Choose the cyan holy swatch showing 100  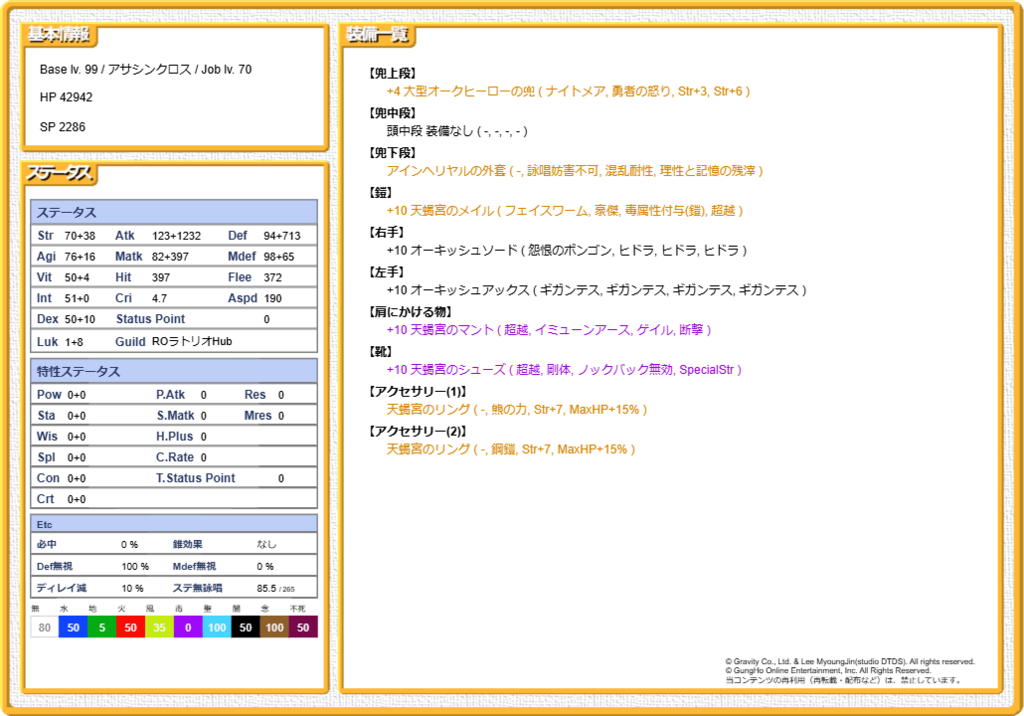(217, 627)
